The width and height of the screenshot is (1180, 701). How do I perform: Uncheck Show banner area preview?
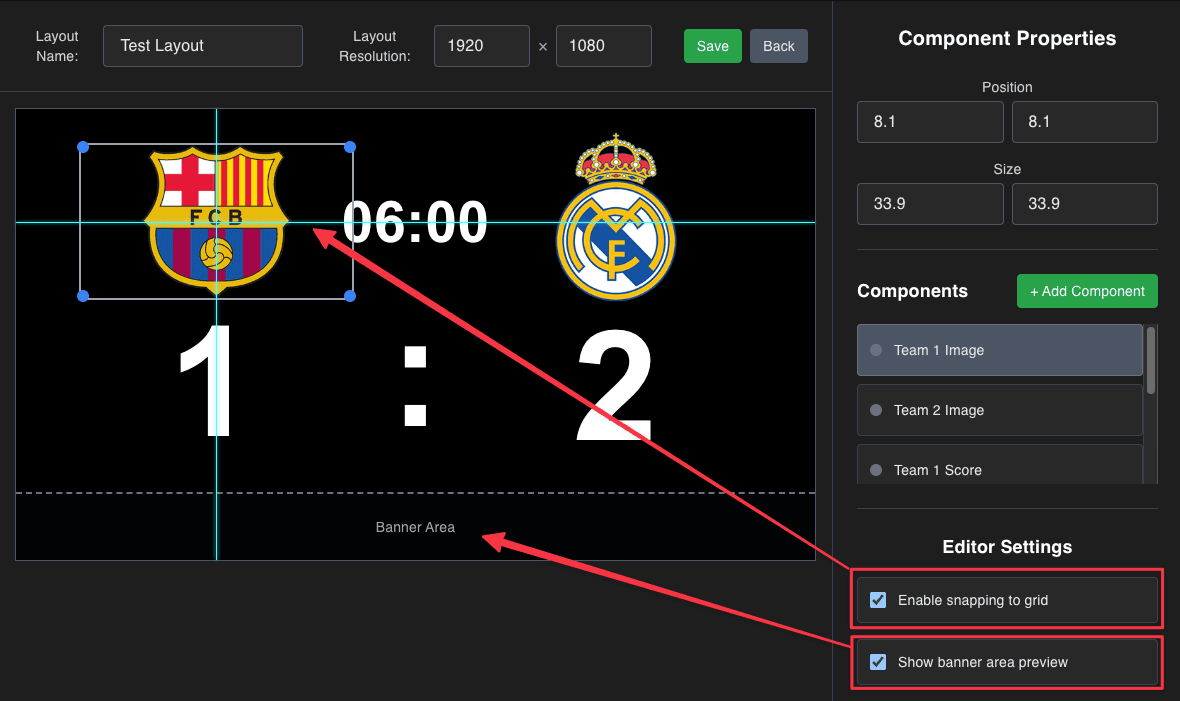tap(877, 662)
